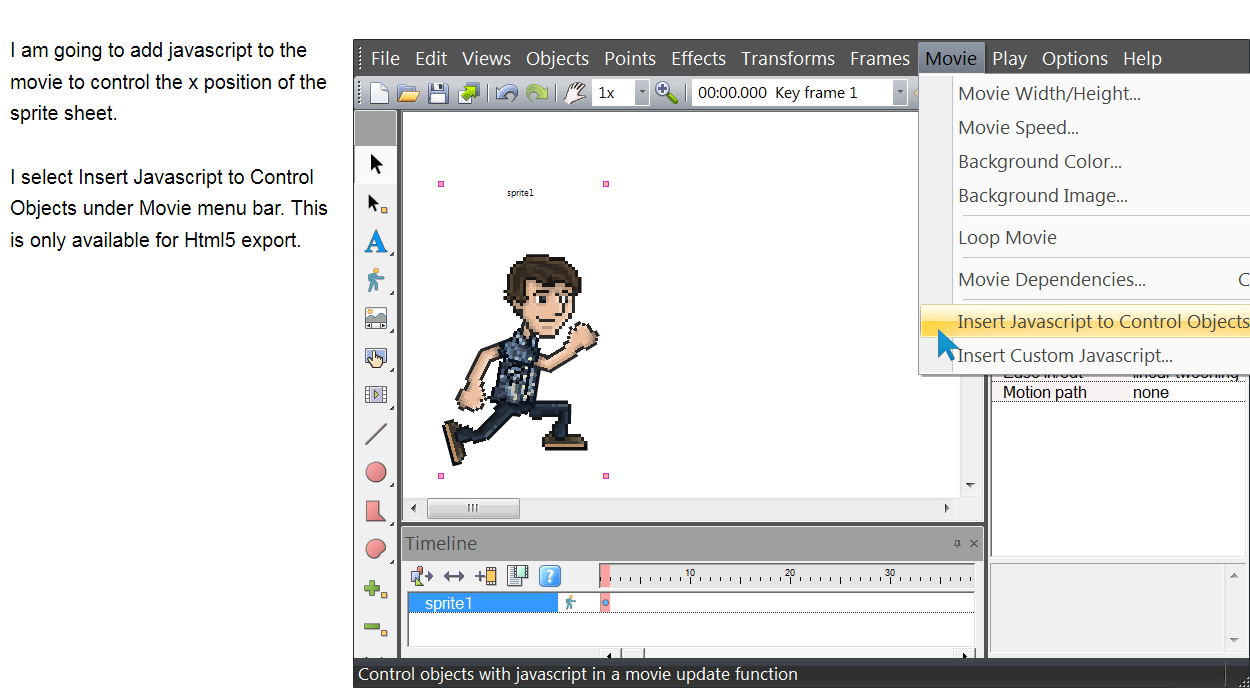The width and height of the screenshot is (1250, 688).
Task: Click the magnifier zoom icon
Action: coord(667,93)
